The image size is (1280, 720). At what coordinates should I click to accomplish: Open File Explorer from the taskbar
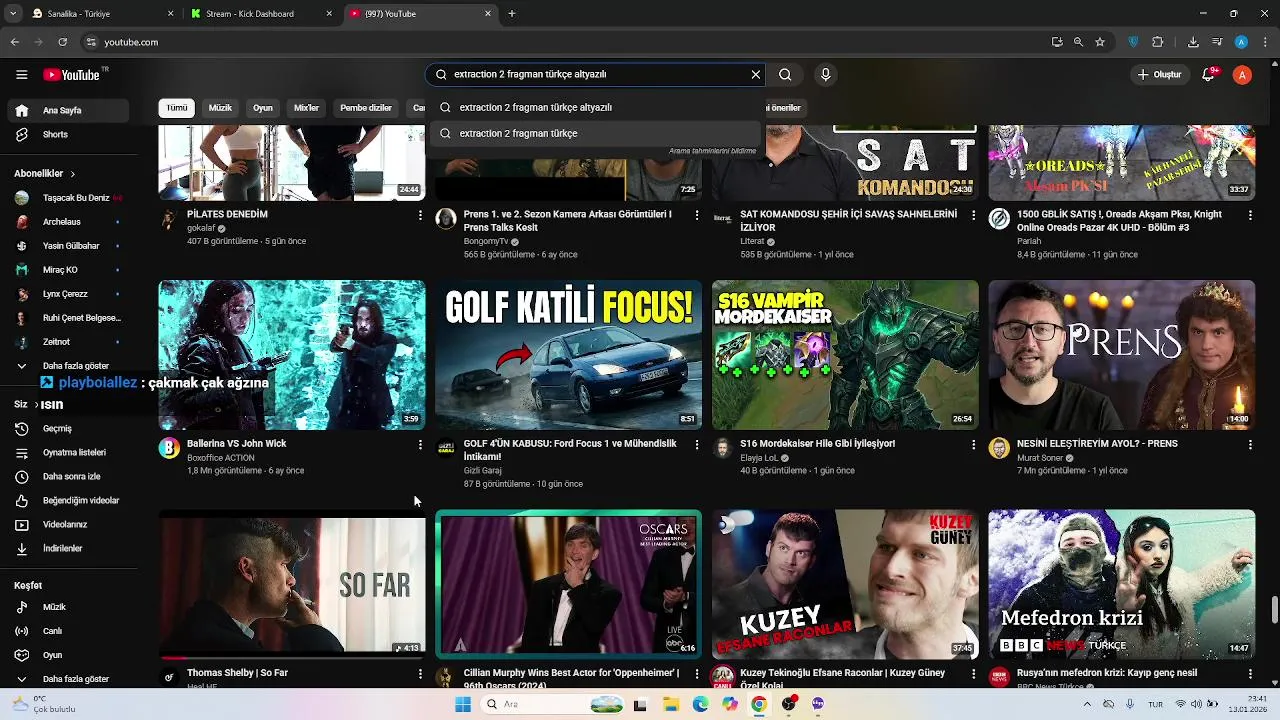[671, 704]
